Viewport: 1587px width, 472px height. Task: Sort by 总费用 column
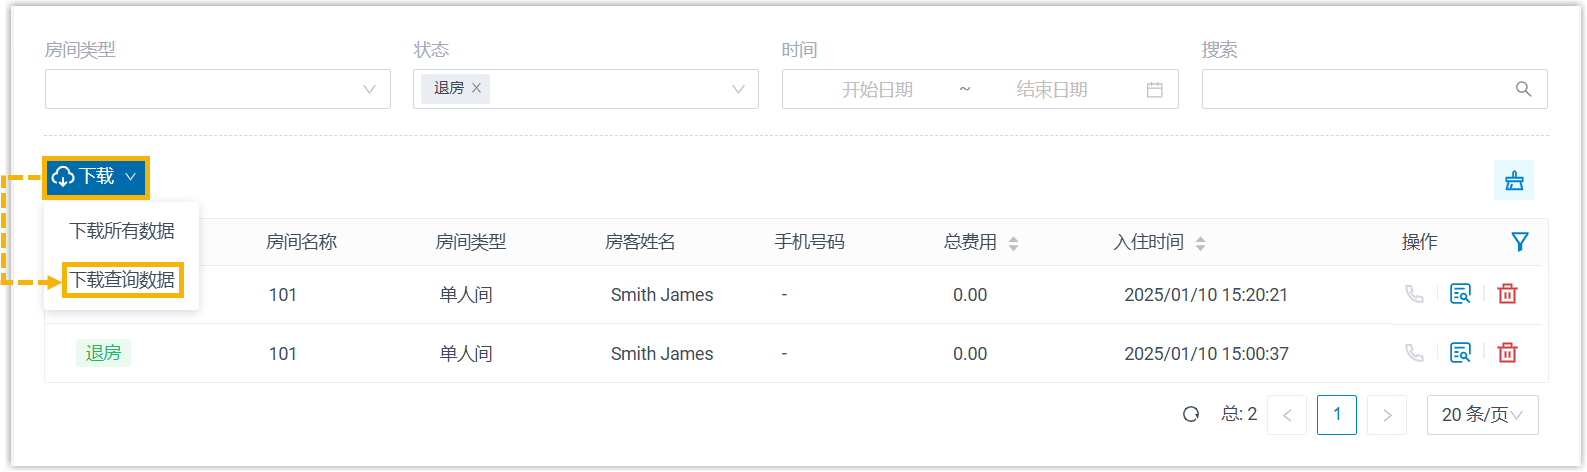pos(1013,243)
